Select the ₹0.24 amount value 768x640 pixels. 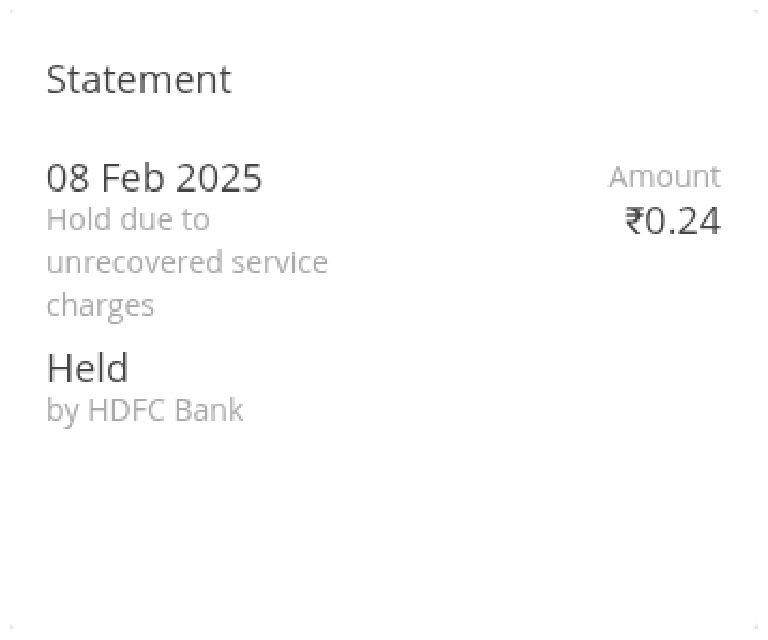pos(672,221)
